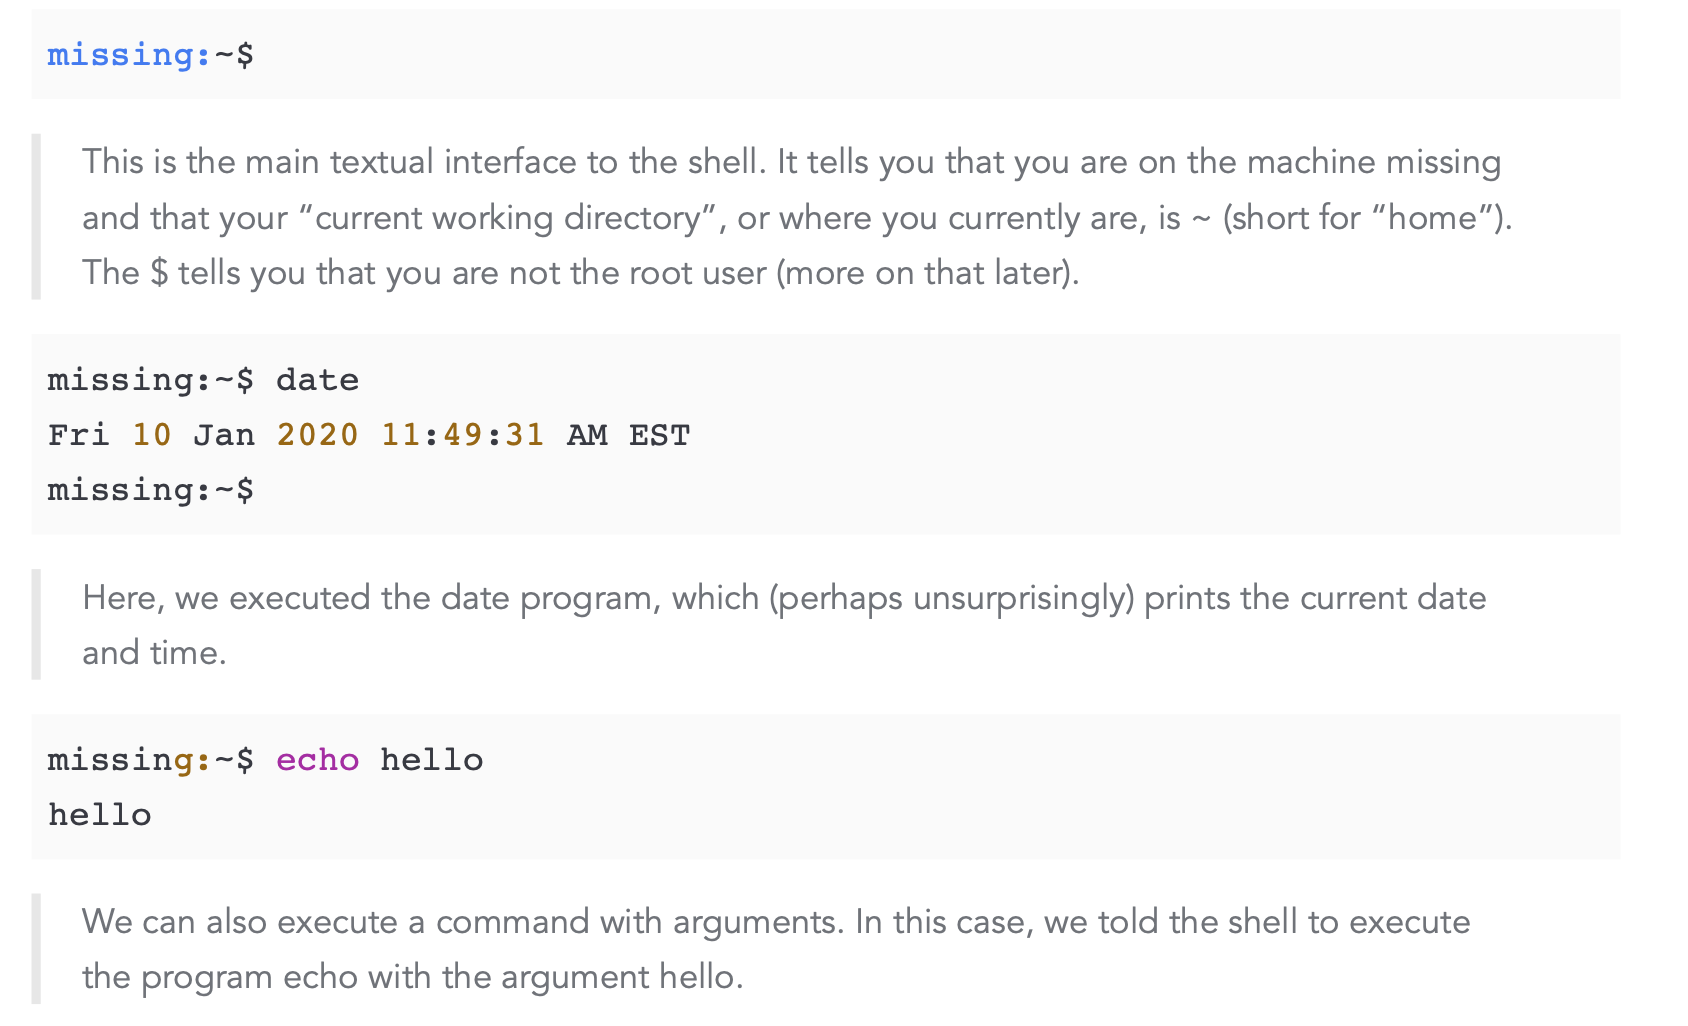The width and height of the screenshot is (1688, 1026).
Task: Click "AM EST" in the date output
Action: (x=628, y=435)
